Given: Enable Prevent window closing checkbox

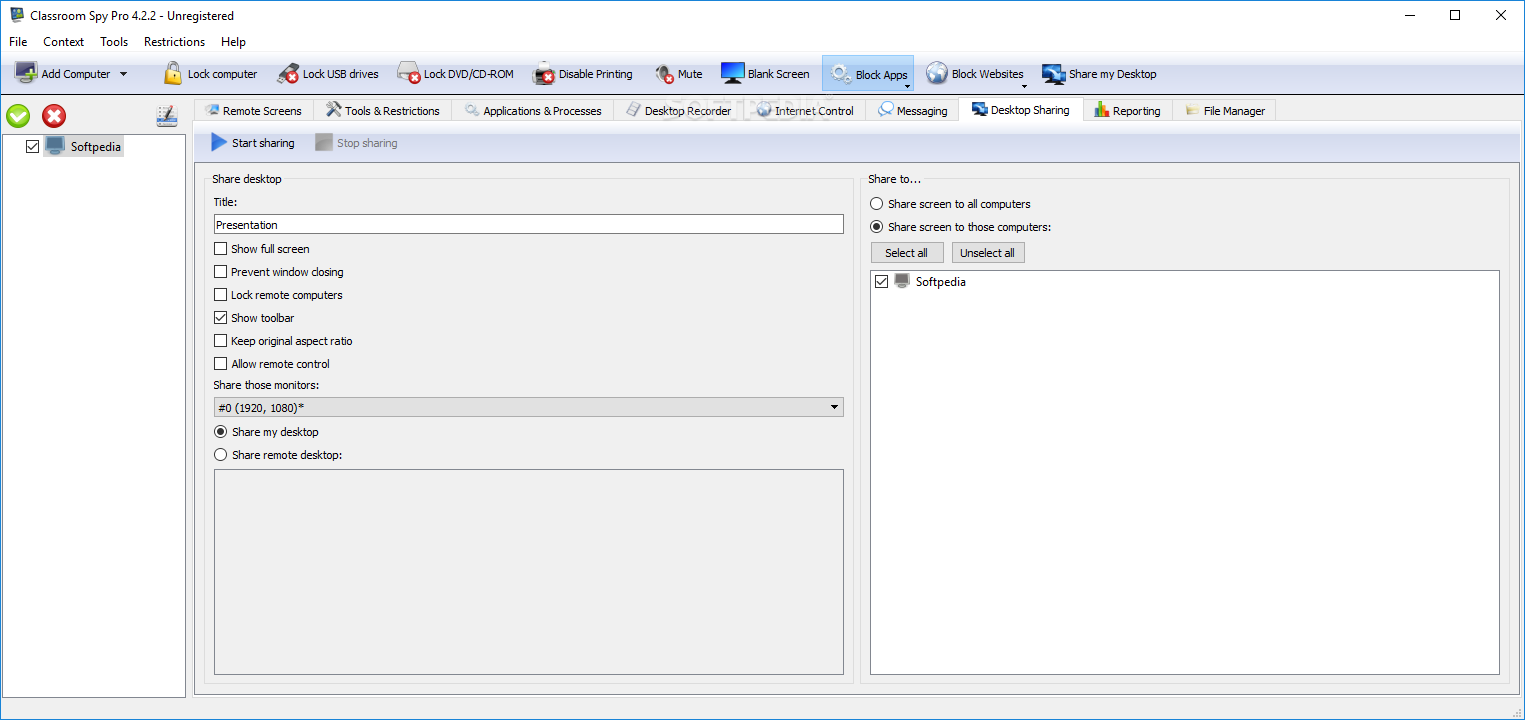Looking at the screenshot, I should [x=221, y=272].
